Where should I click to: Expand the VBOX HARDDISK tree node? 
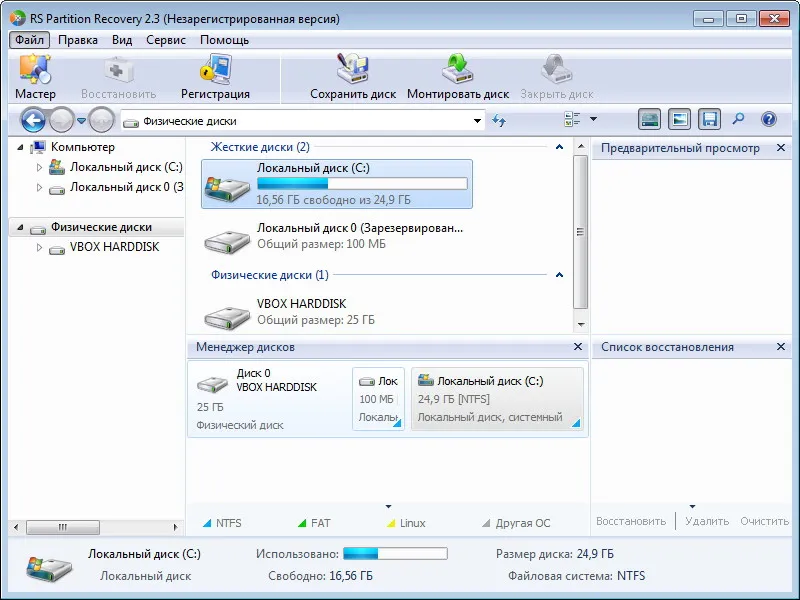tap(39, 247)
